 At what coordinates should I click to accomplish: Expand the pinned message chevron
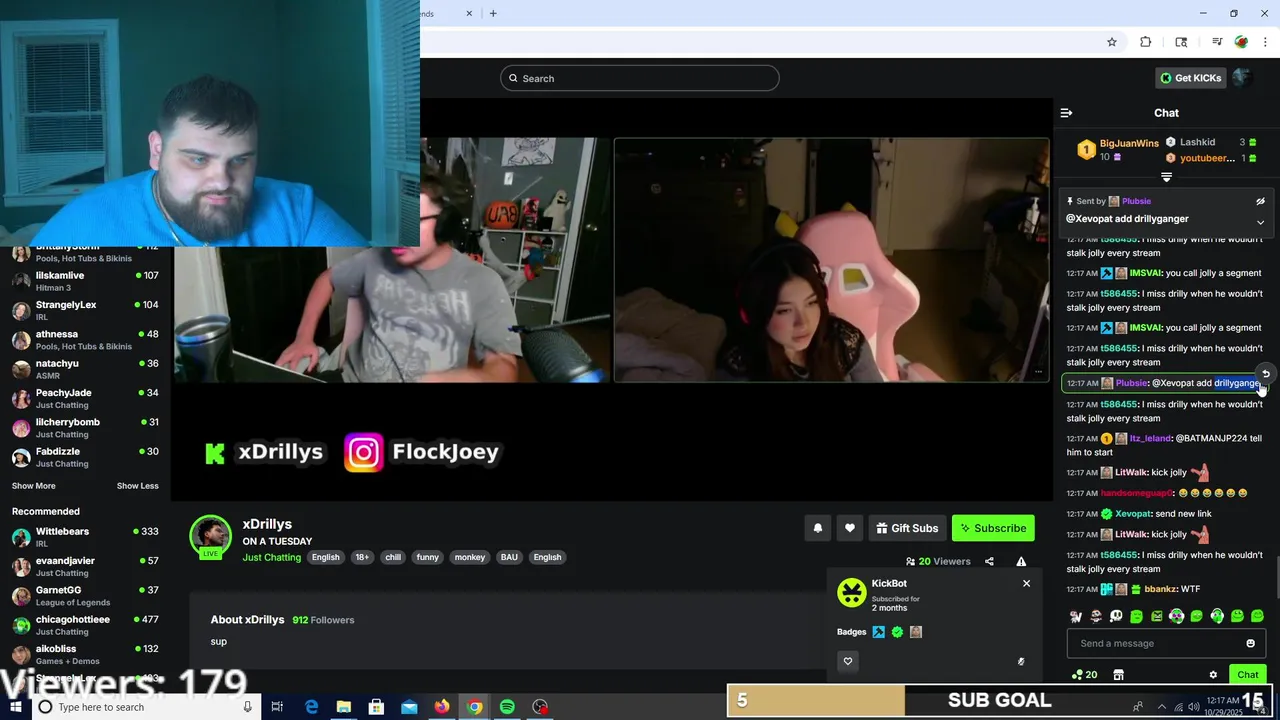[x=1260, y=222]
